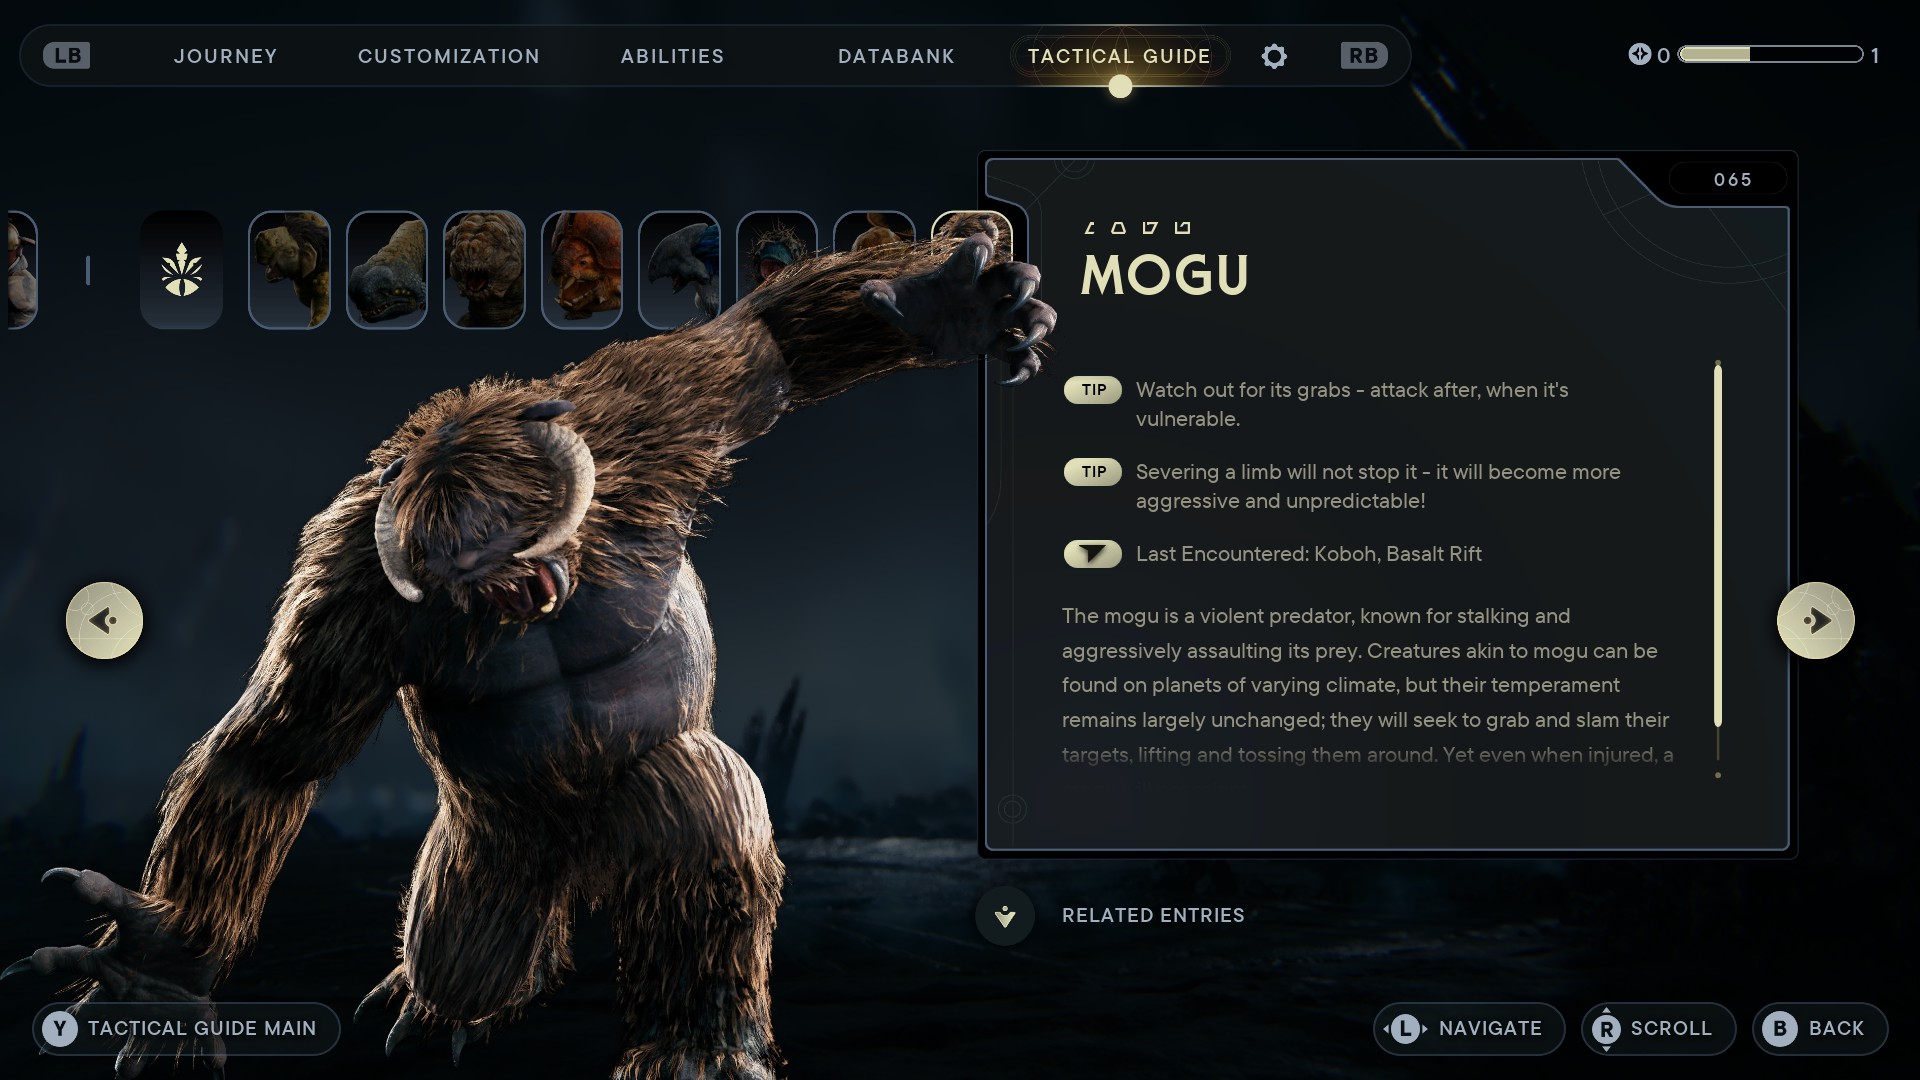Click the skill point icon near counter

tap(1639, 55)
